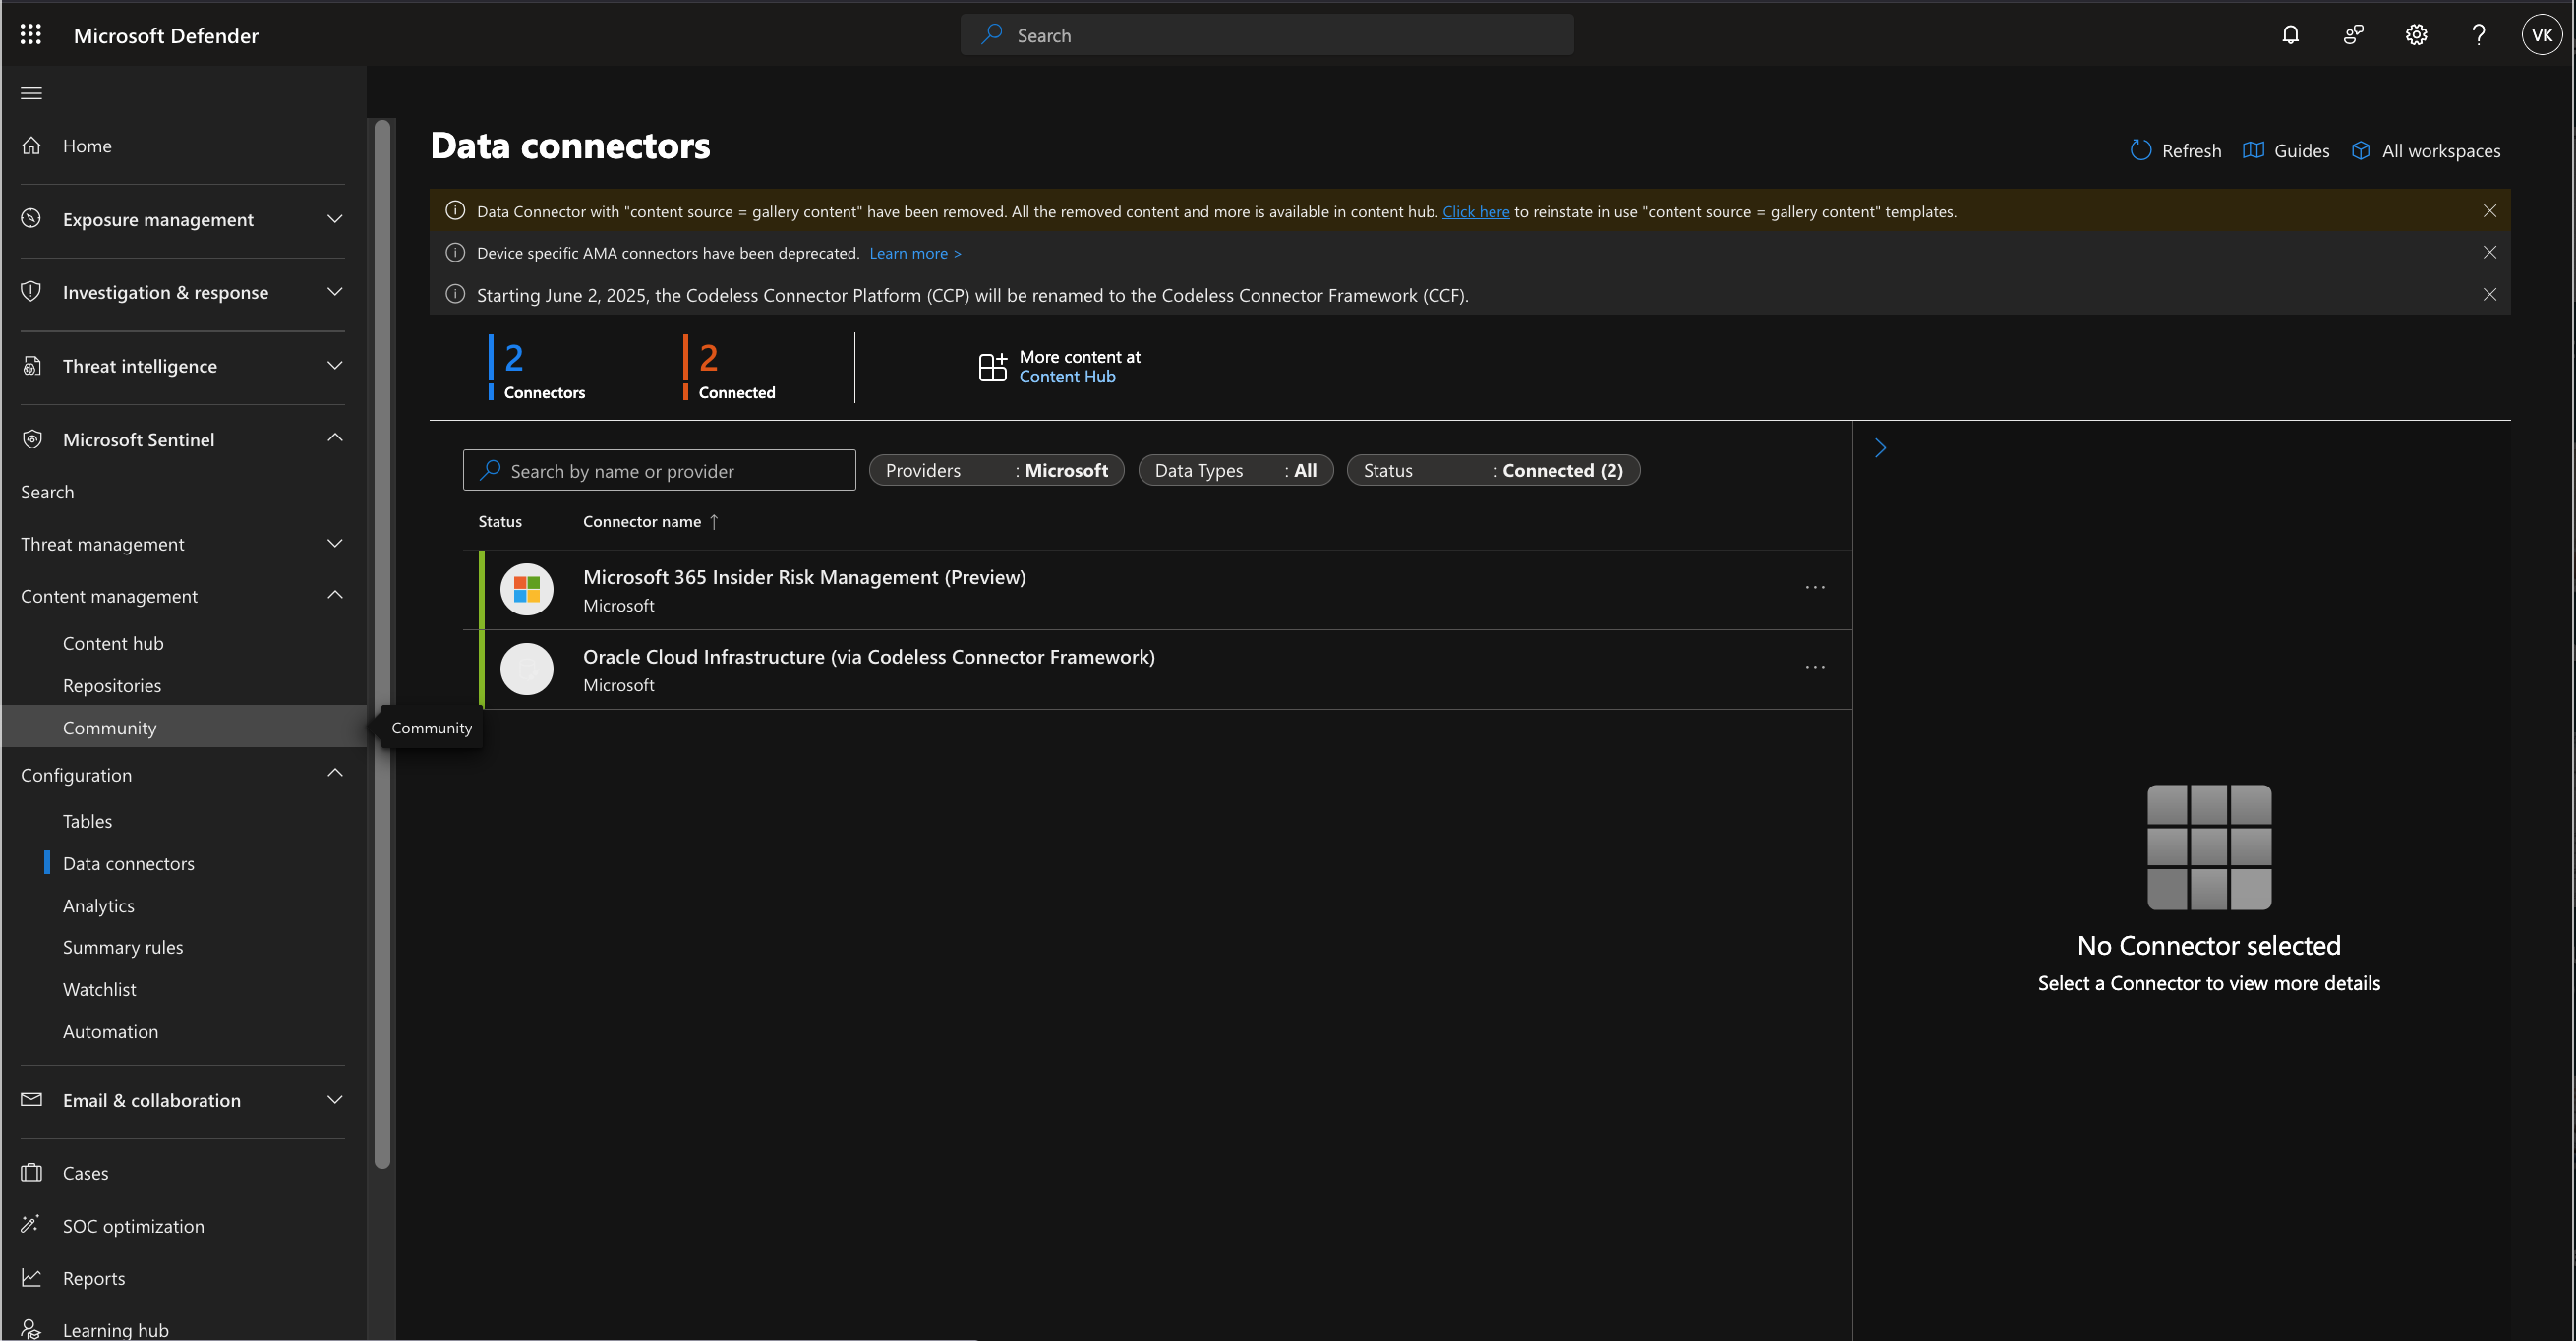Click the Refresh icon above Data connectors
2576x1341 pixels.
click(2141, 149)
